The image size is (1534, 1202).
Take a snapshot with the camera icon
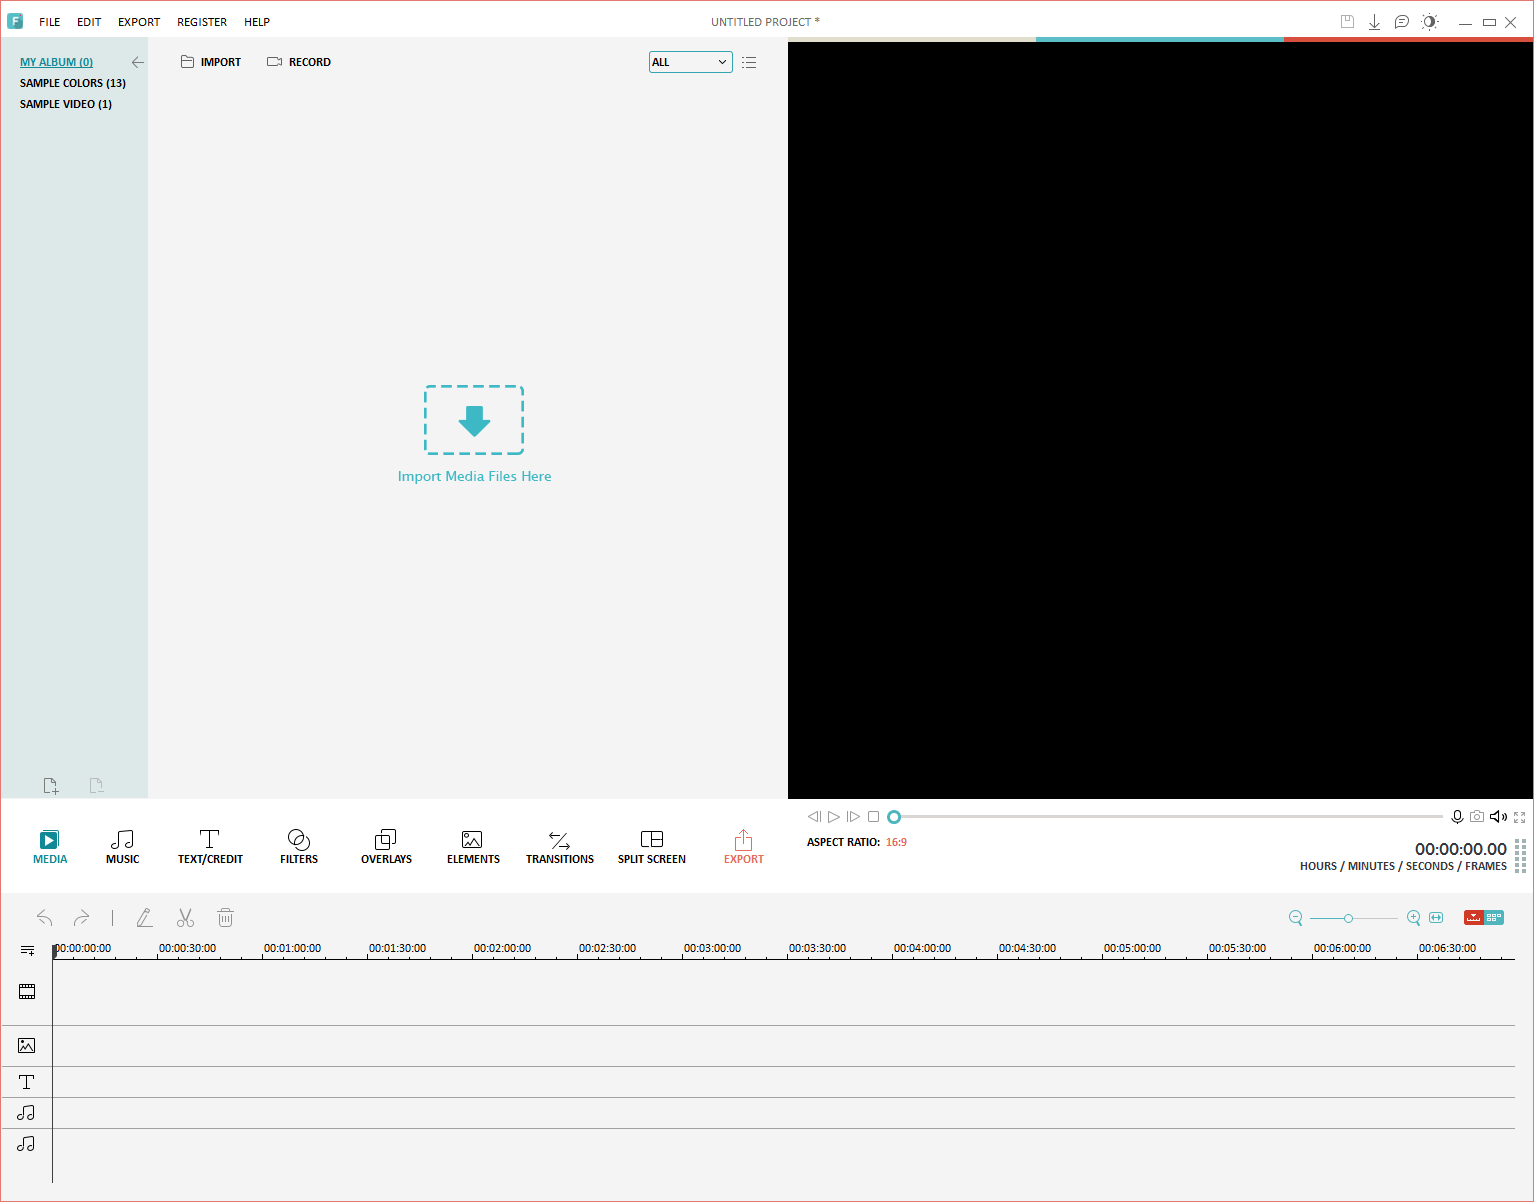[x=1477, y=817]
